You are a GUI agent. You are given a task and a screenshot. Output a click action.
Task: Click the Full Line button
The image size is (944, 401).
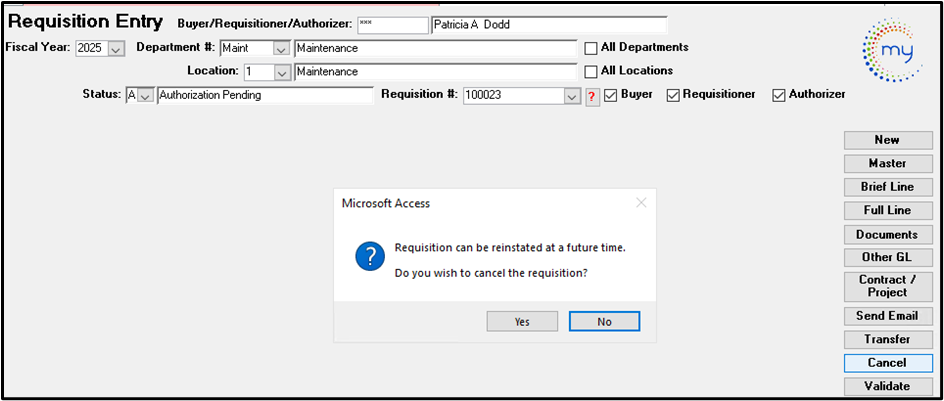point(888,210)
